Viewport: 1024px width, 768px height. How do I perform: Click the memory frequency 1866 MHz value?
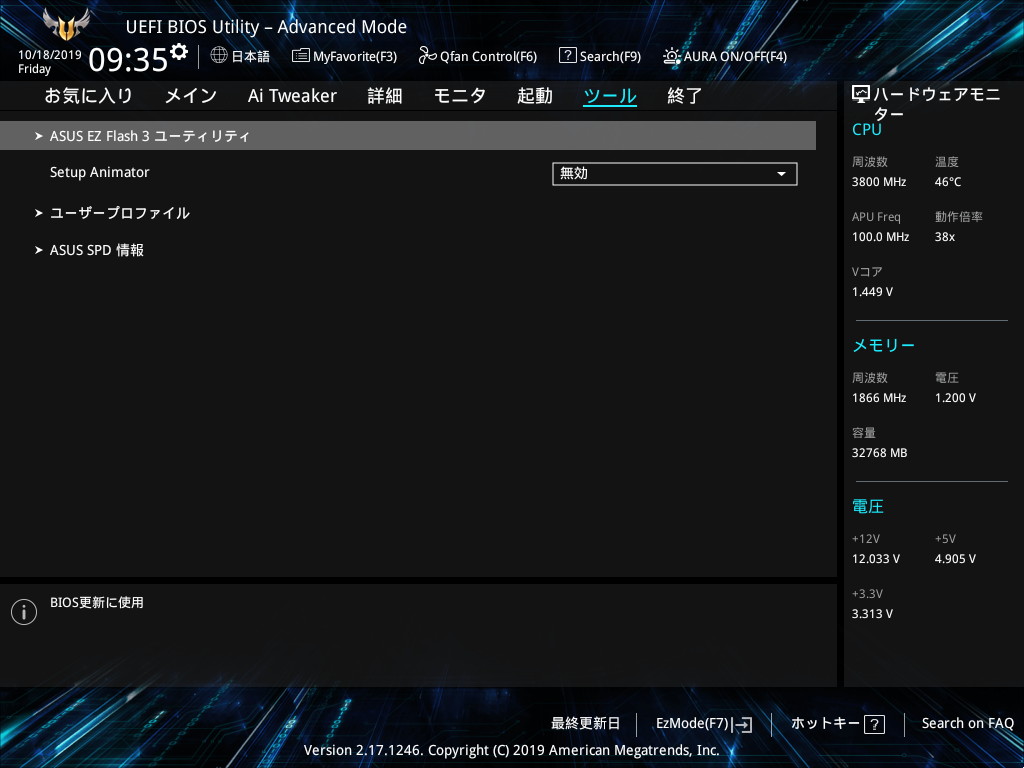(x=879, y=398)
